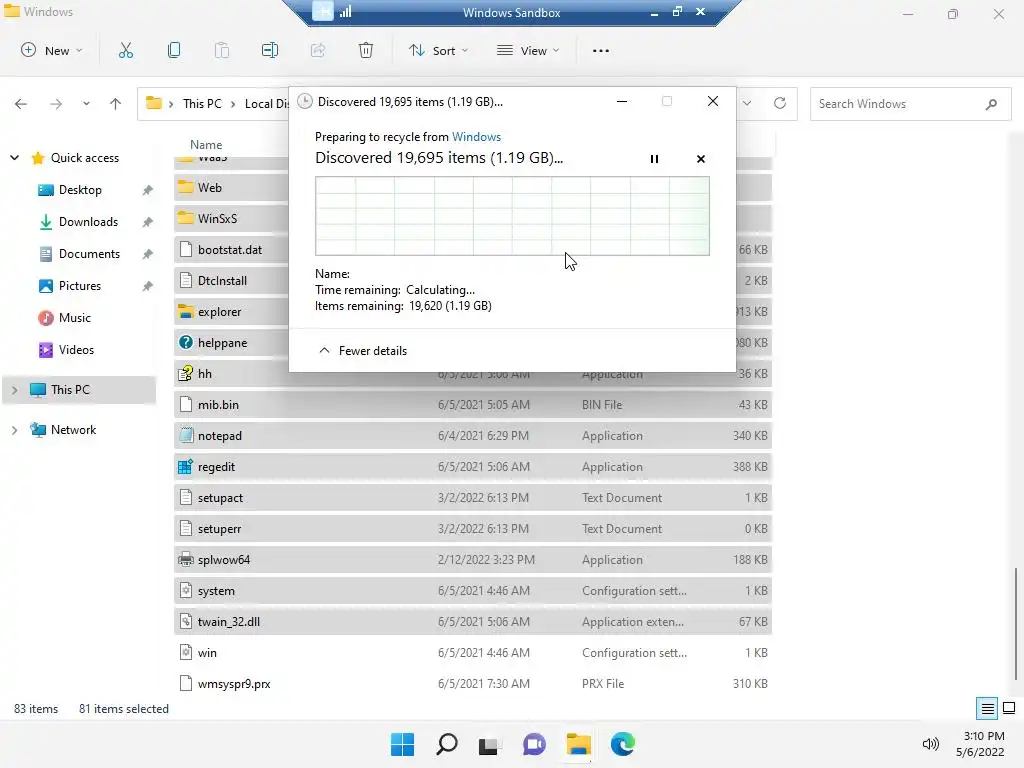Click the hh application icon
Viewport: 1024px width, 768px height.
point(185,374)
